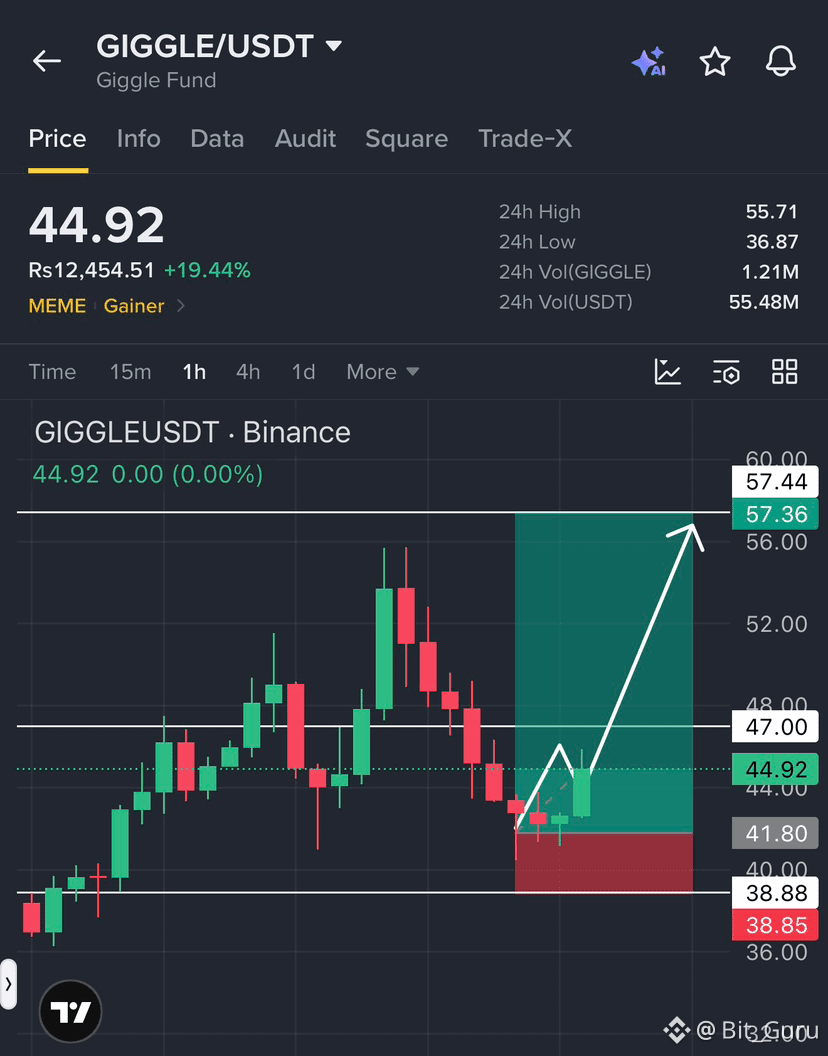Tap the Gainer tag
Screen dimensions: 828x1056
click(134, 306)
